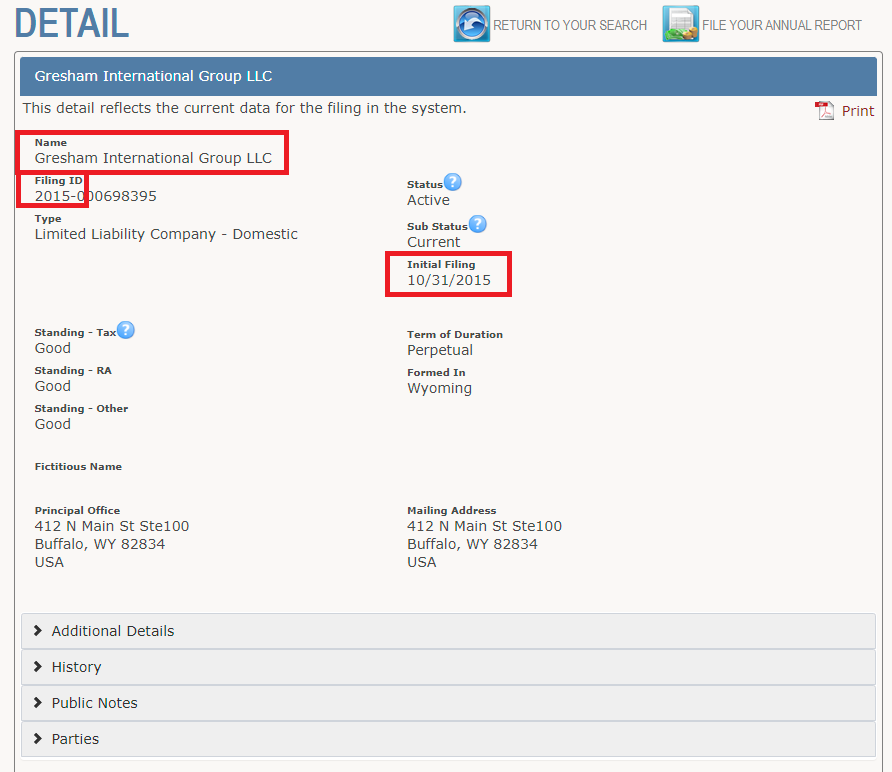The image size is (892, 772).
Task: Expand the Parties section
Action: (75, 739)
